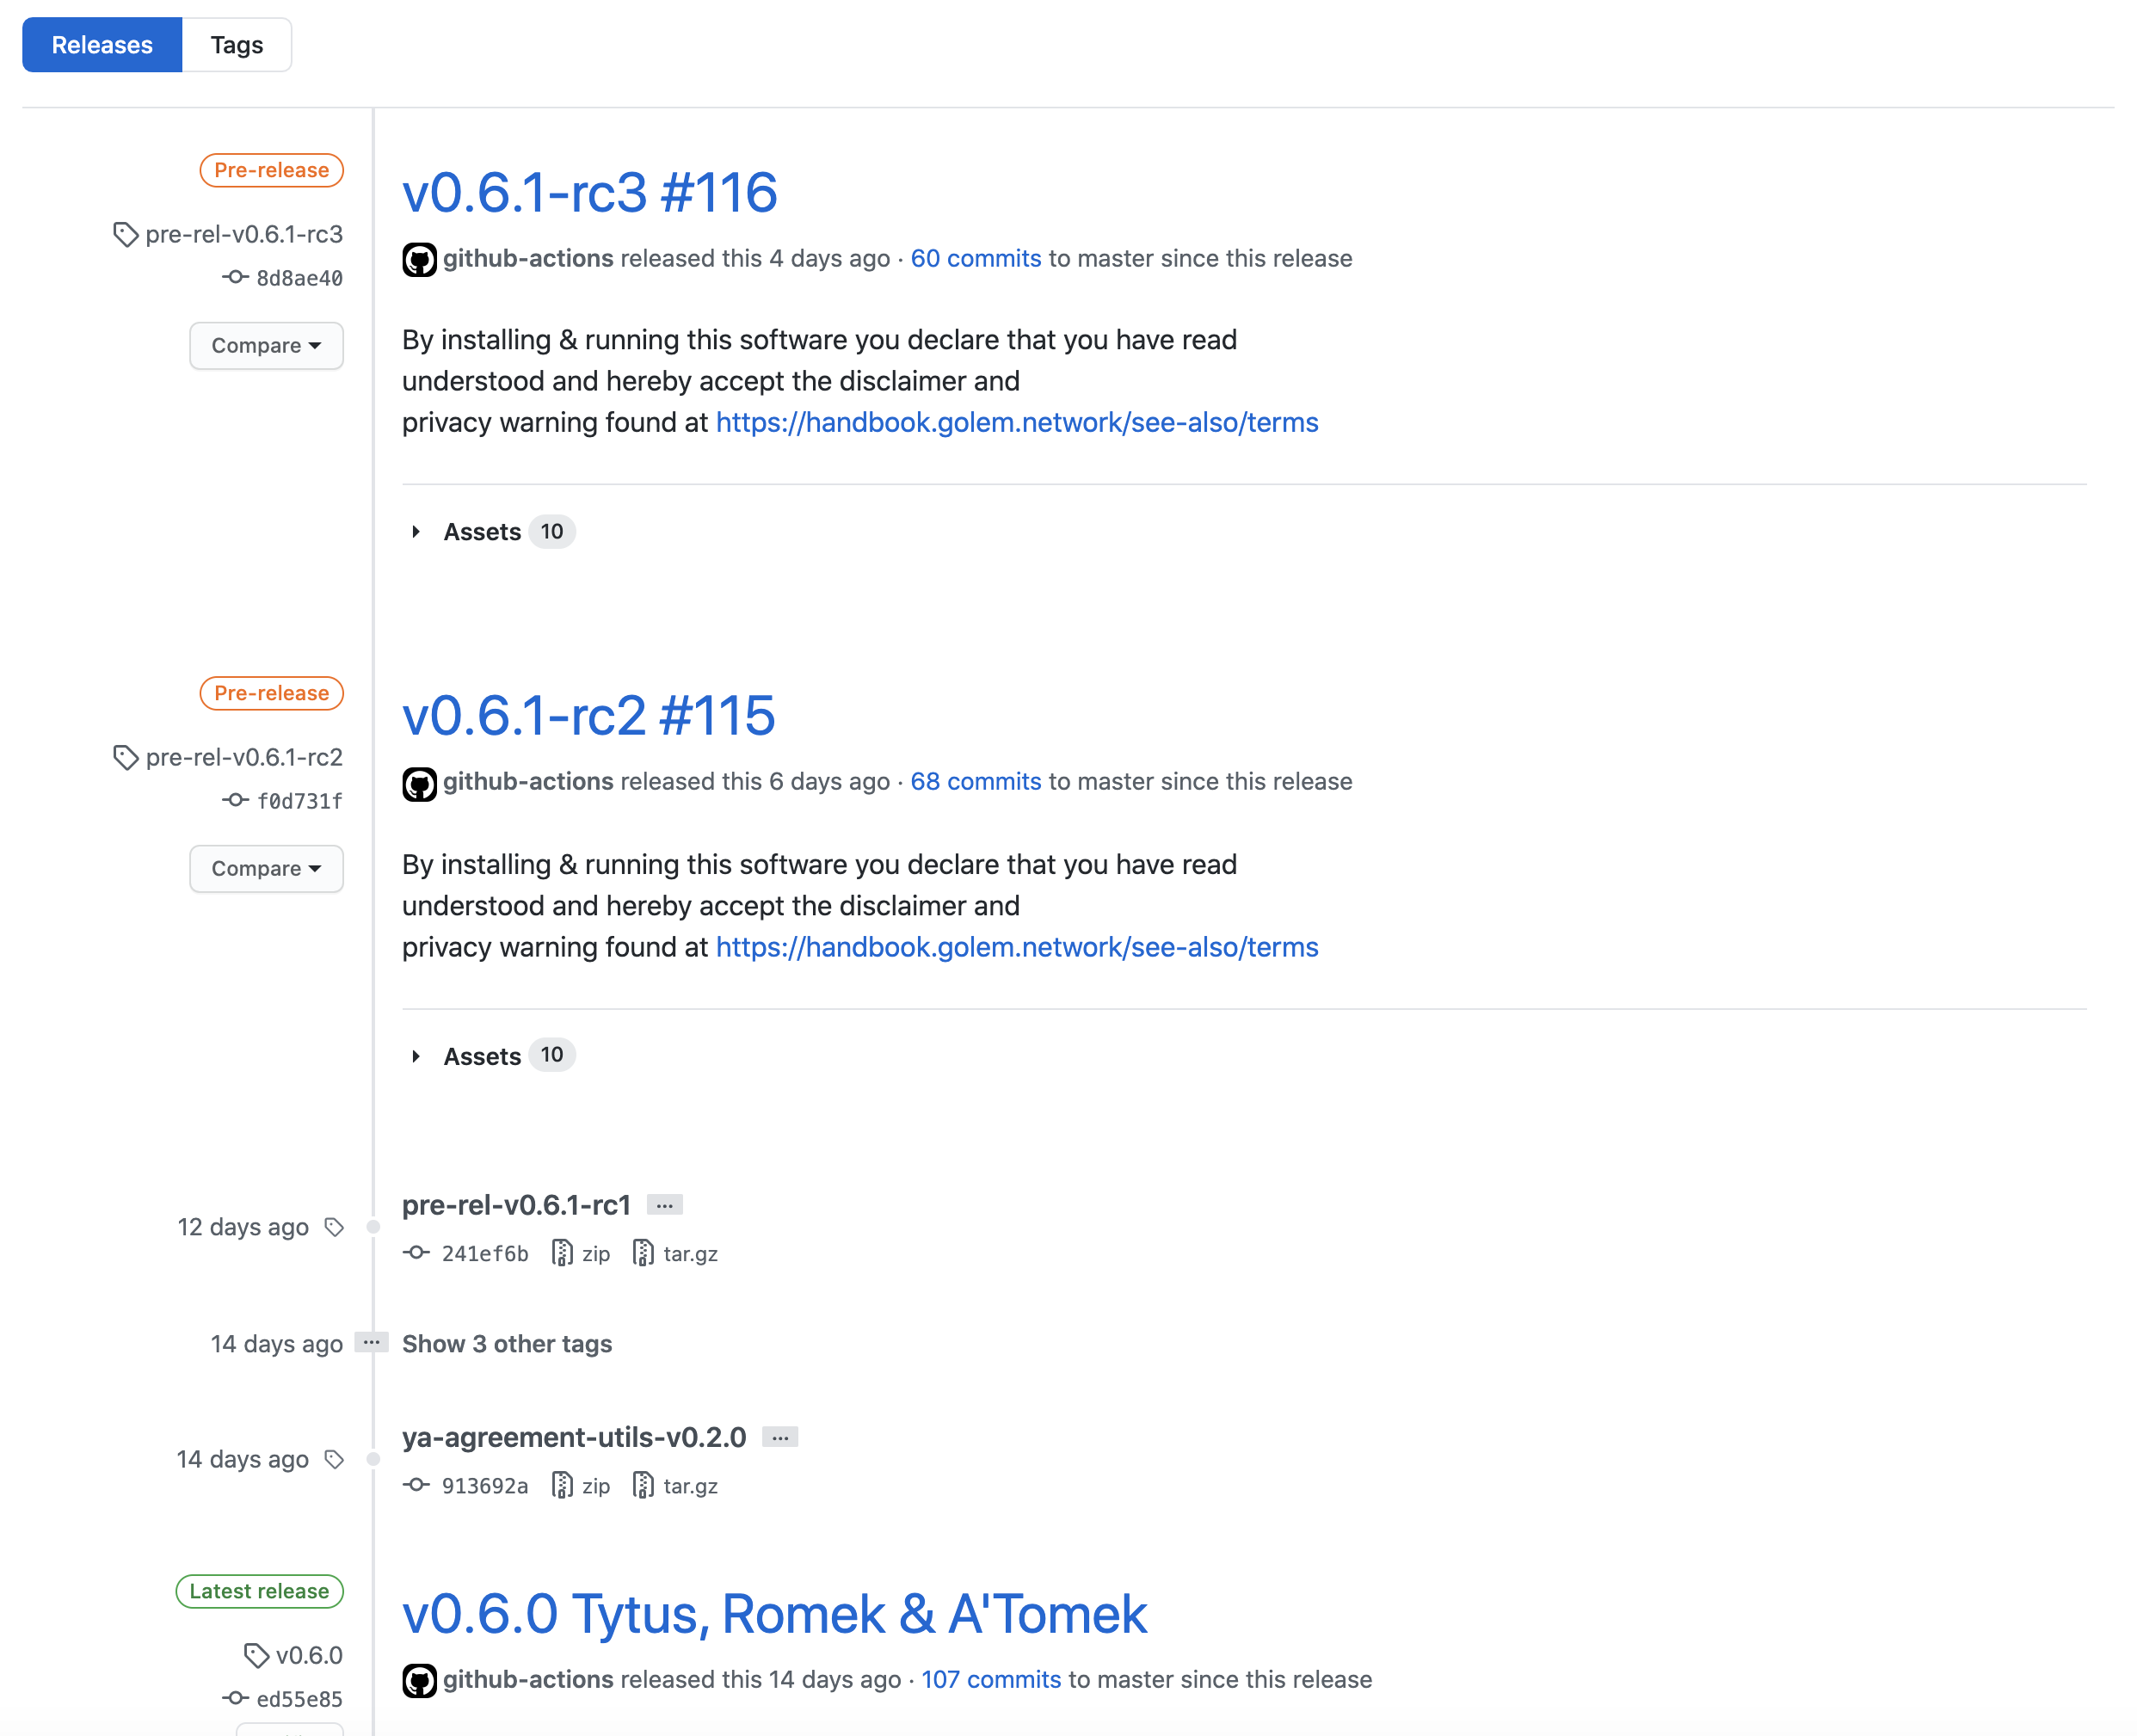2137x1736 pixels.
Task: Click tag icon beside 12 days ago
Action: click(x=335, y=1227)
